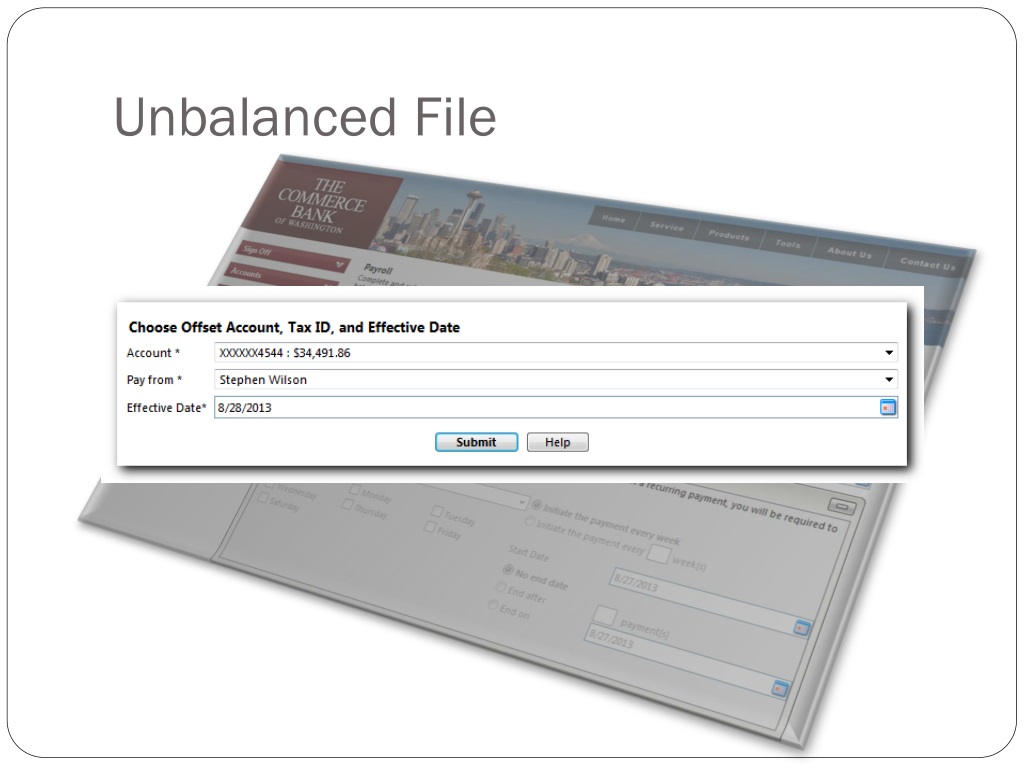
Task: Check the Thursday checkbox
Action: tap(347, 504)
